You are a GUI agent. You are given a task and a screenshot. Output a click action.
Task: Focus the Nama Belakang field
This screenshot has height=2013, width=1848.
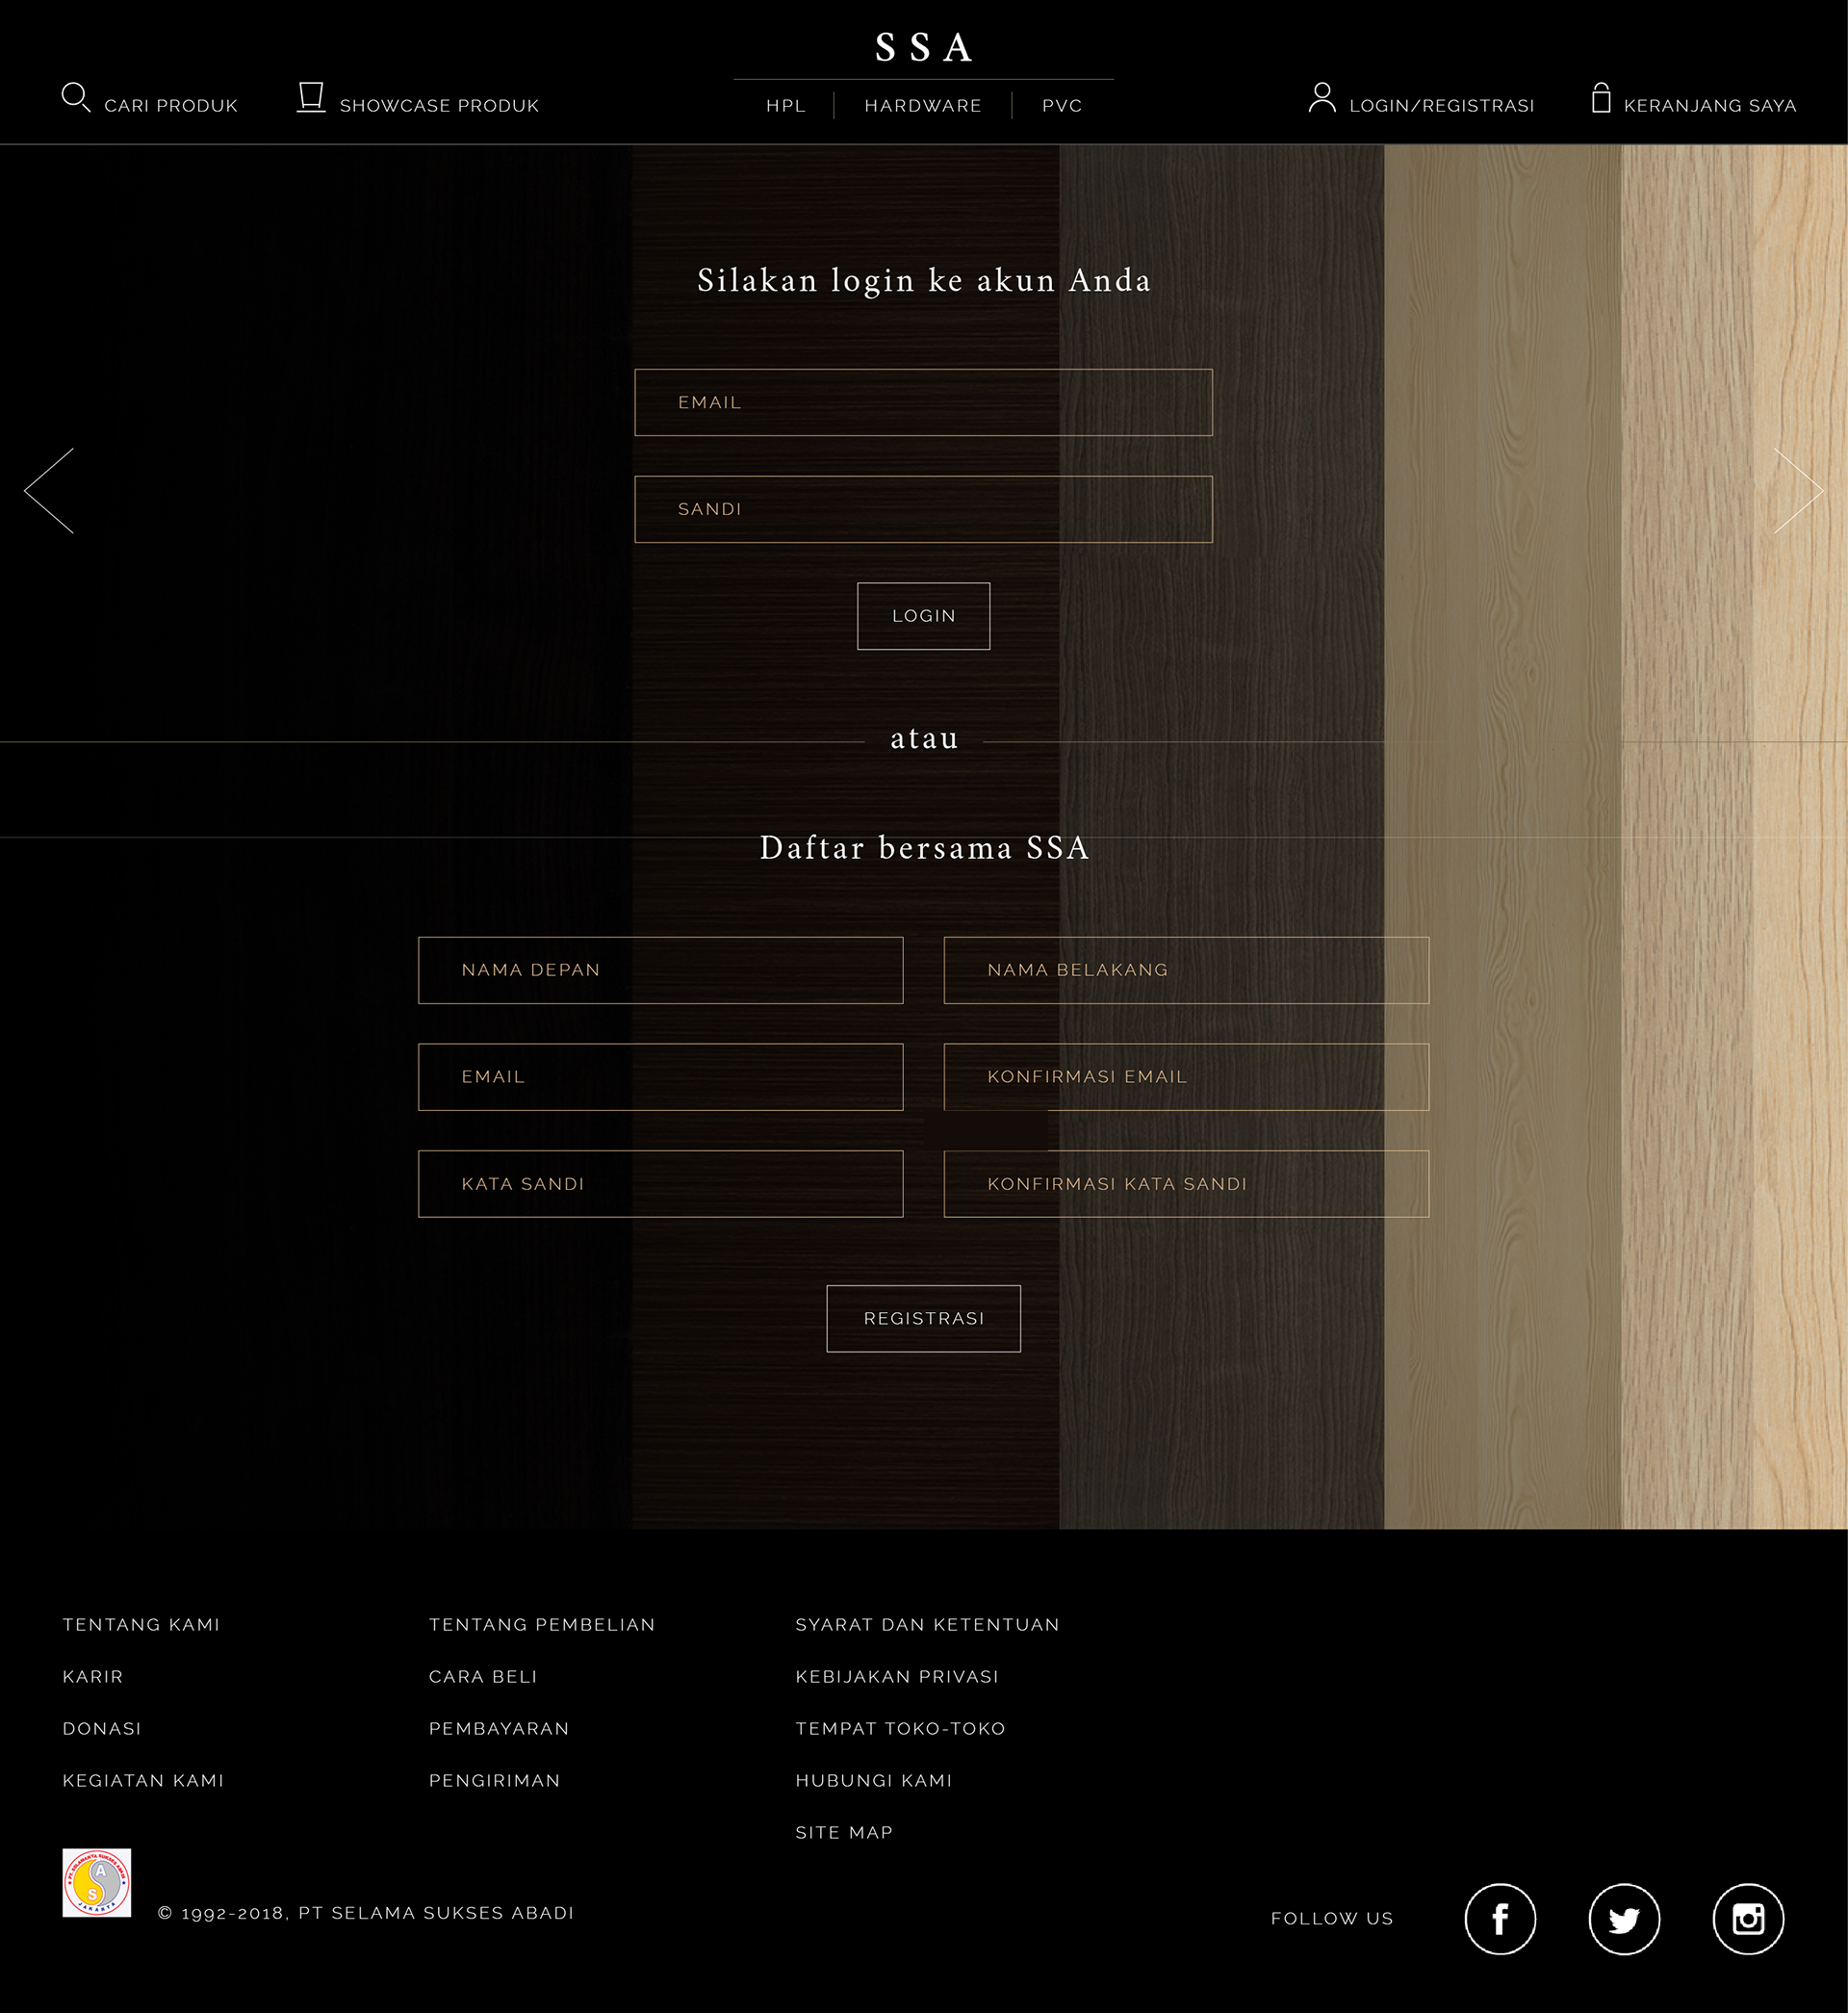(1186, 970)
